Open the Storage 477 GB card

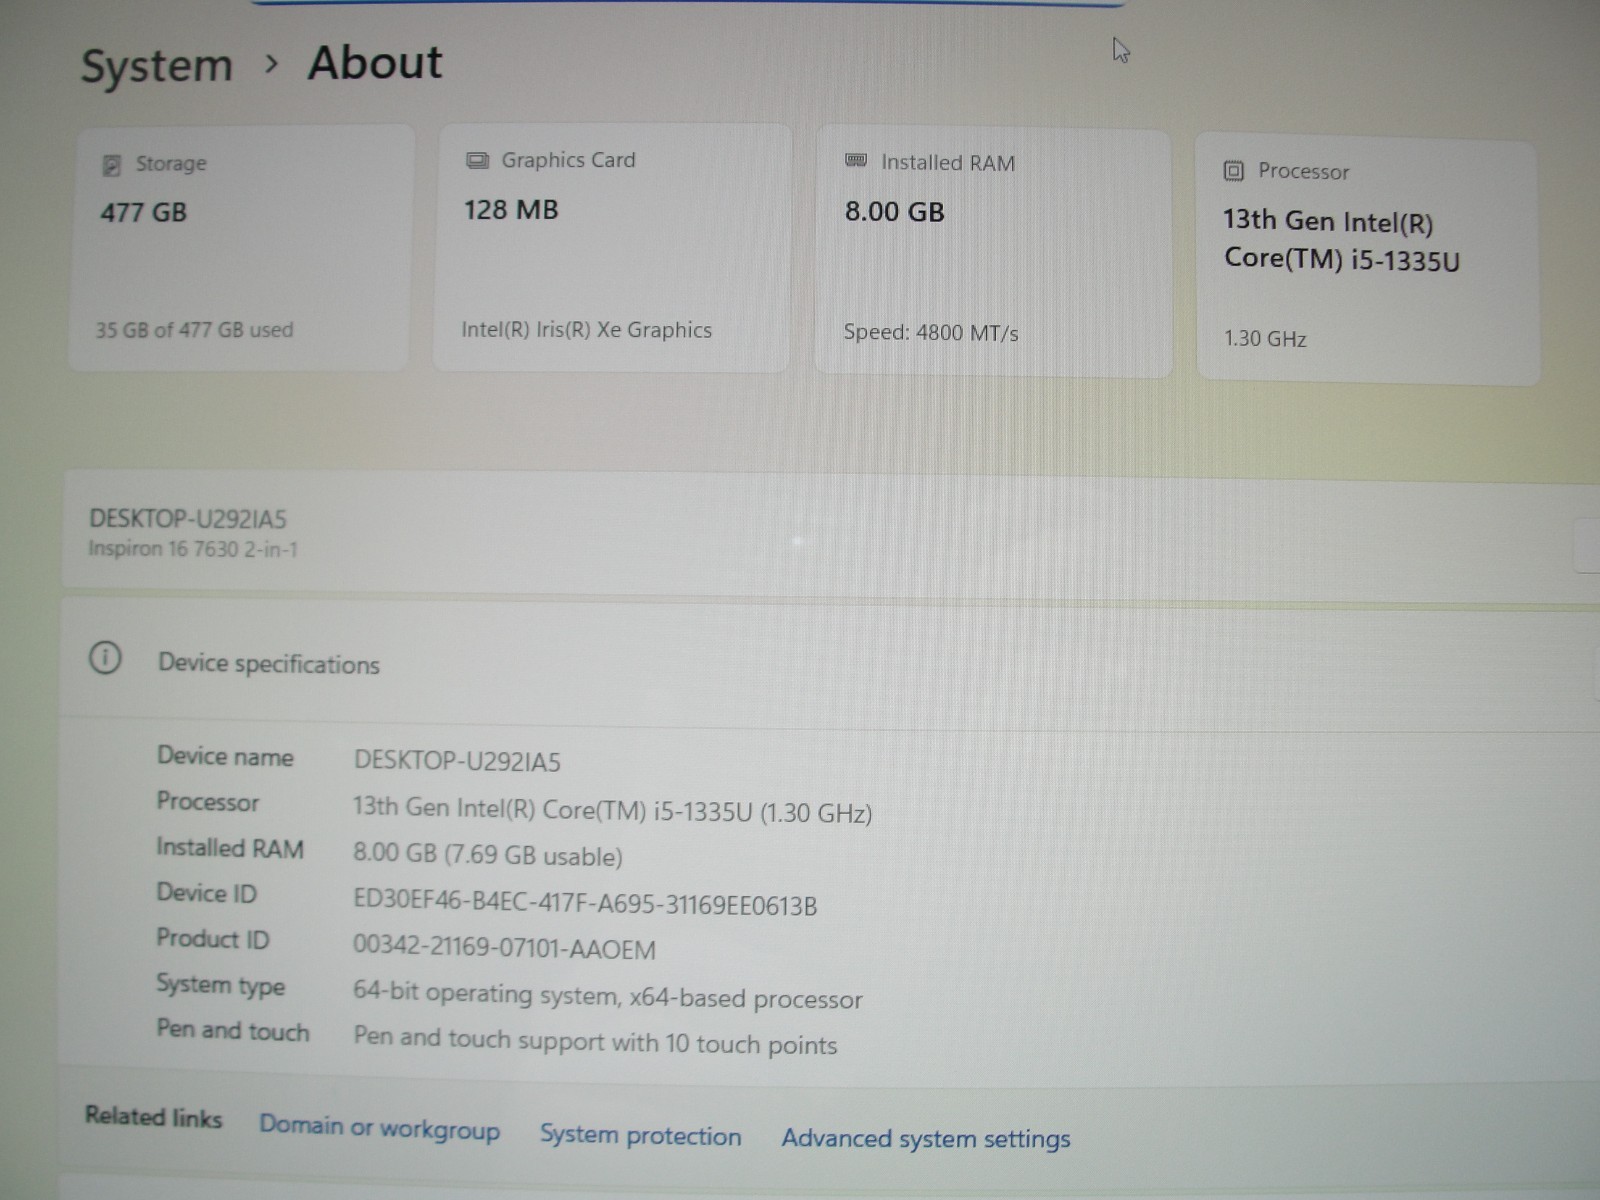(x=240, y=248)
